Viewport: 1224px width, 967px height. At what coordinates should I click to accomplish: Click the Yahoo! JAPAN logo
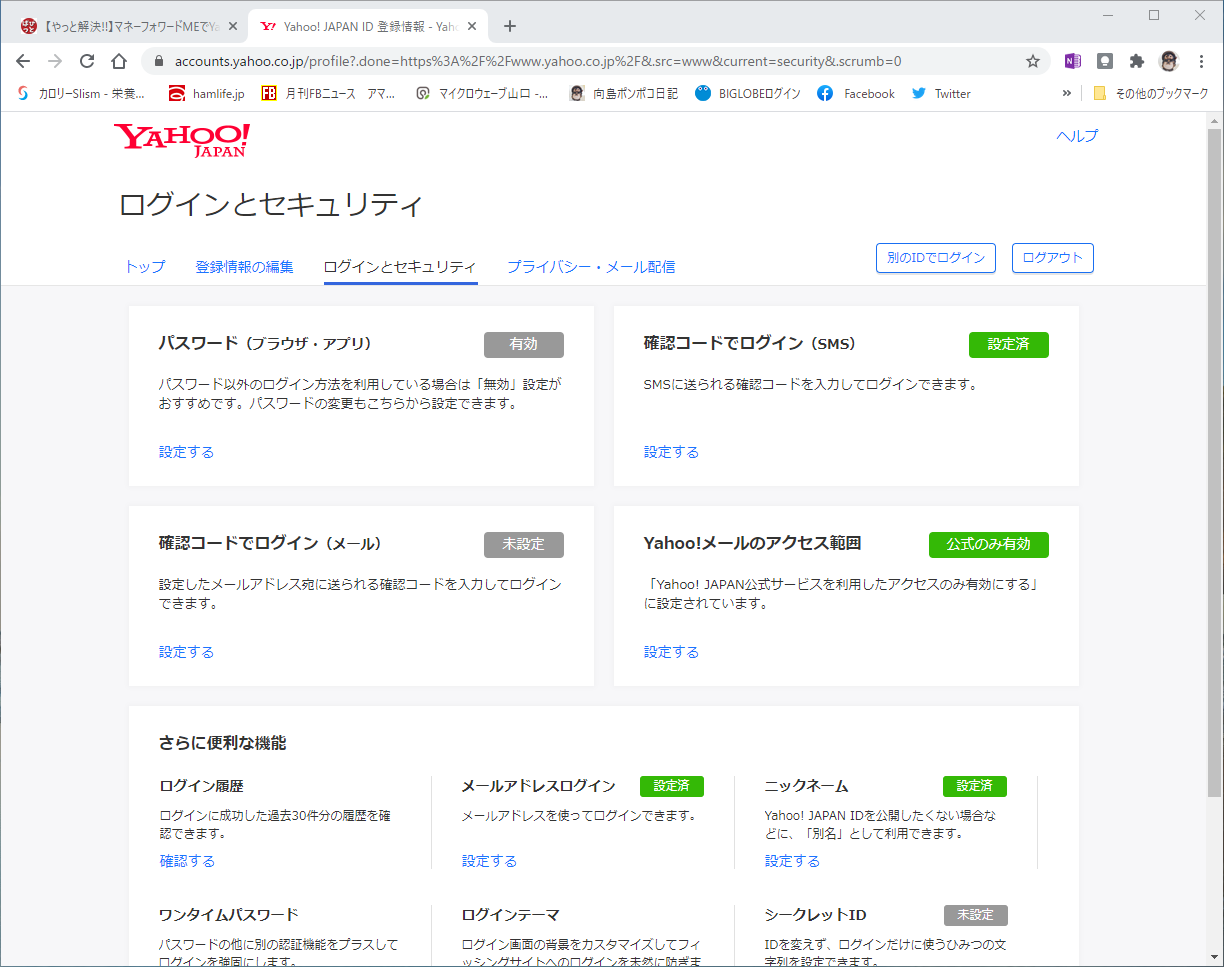click(x=181, y=140)
